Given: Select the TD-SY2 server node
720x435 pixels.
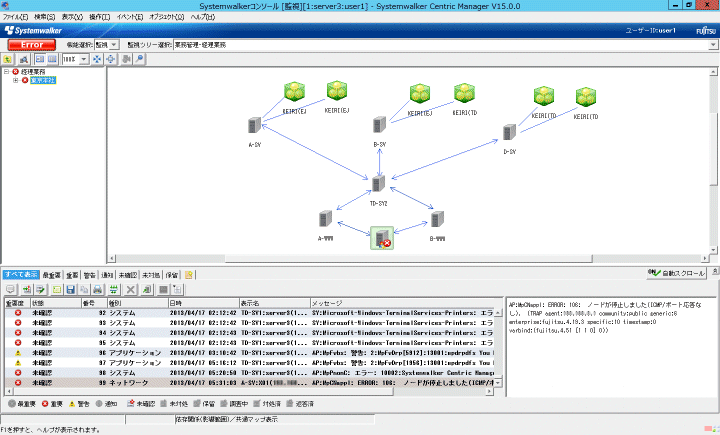Looking at the screenshot, I should pyautogui.click(x=378, y=183).
